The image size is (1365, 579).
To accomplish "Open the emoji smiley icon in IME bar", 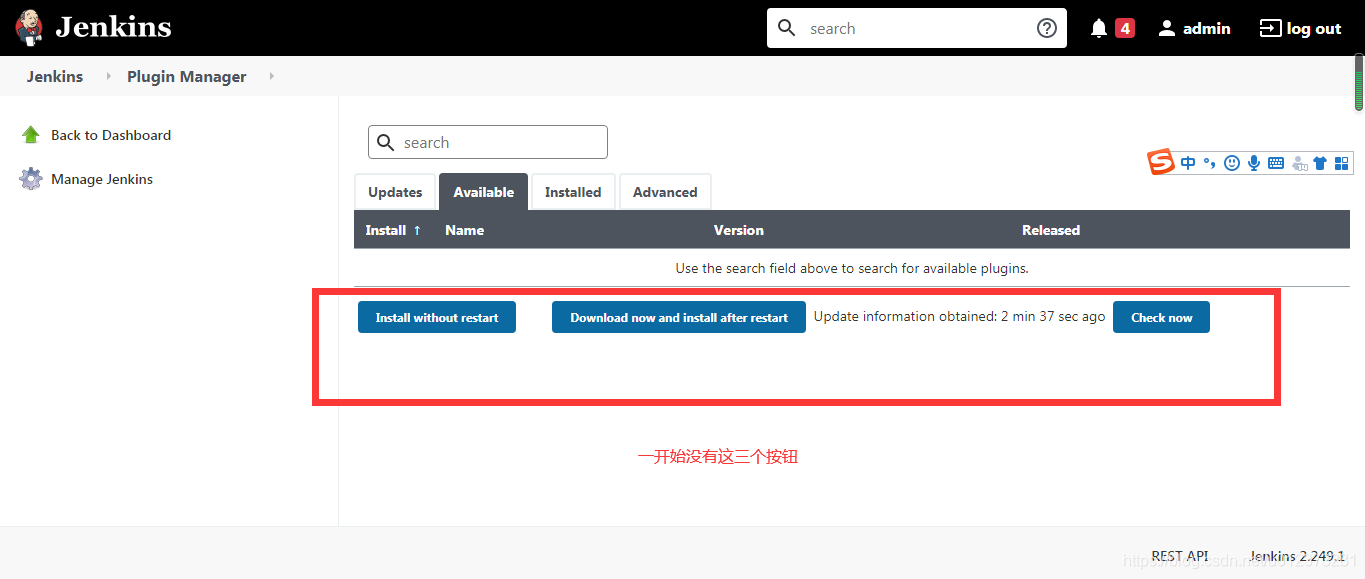I will (x=1232, y=163).
